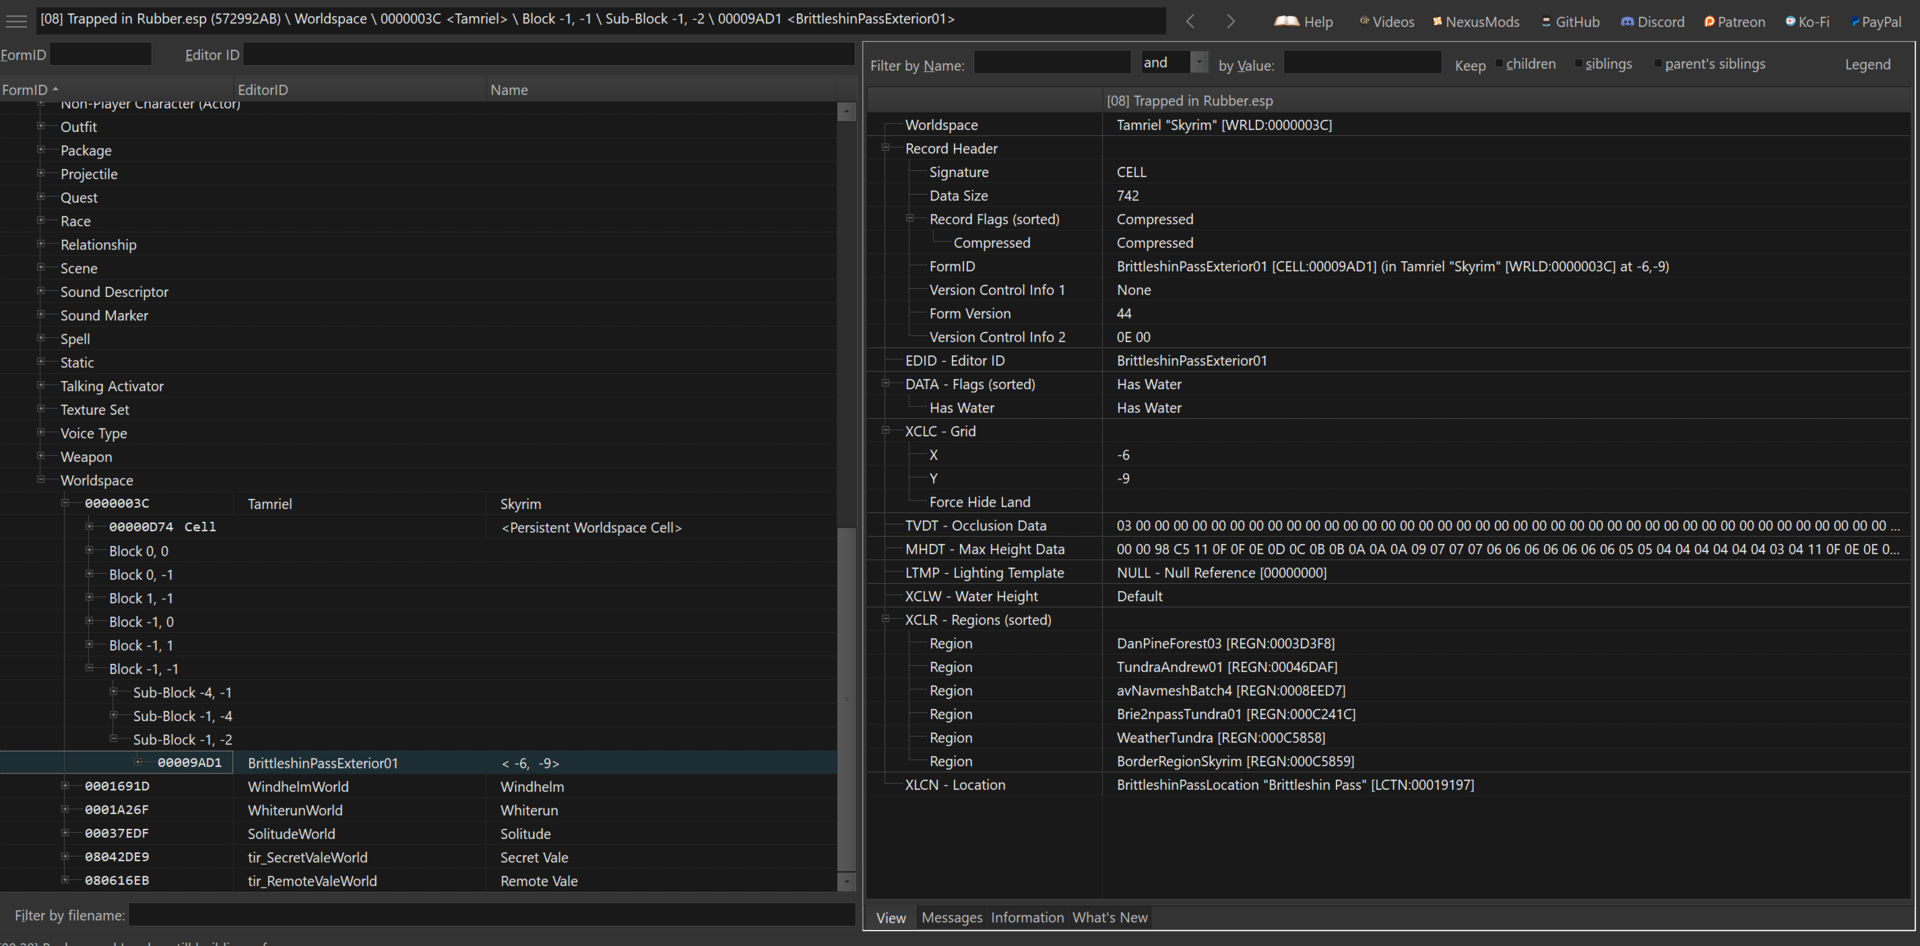
Task: Click the [08] Trapped in Rubber.esp column header
Action: [1506, 100]
